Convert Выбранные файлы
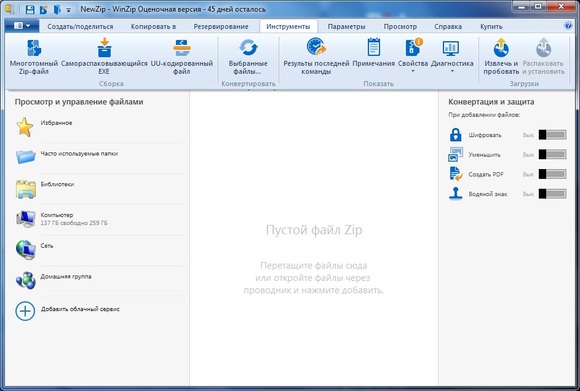Viewport: 580px width, 391px height. click(x=248, y=57)
